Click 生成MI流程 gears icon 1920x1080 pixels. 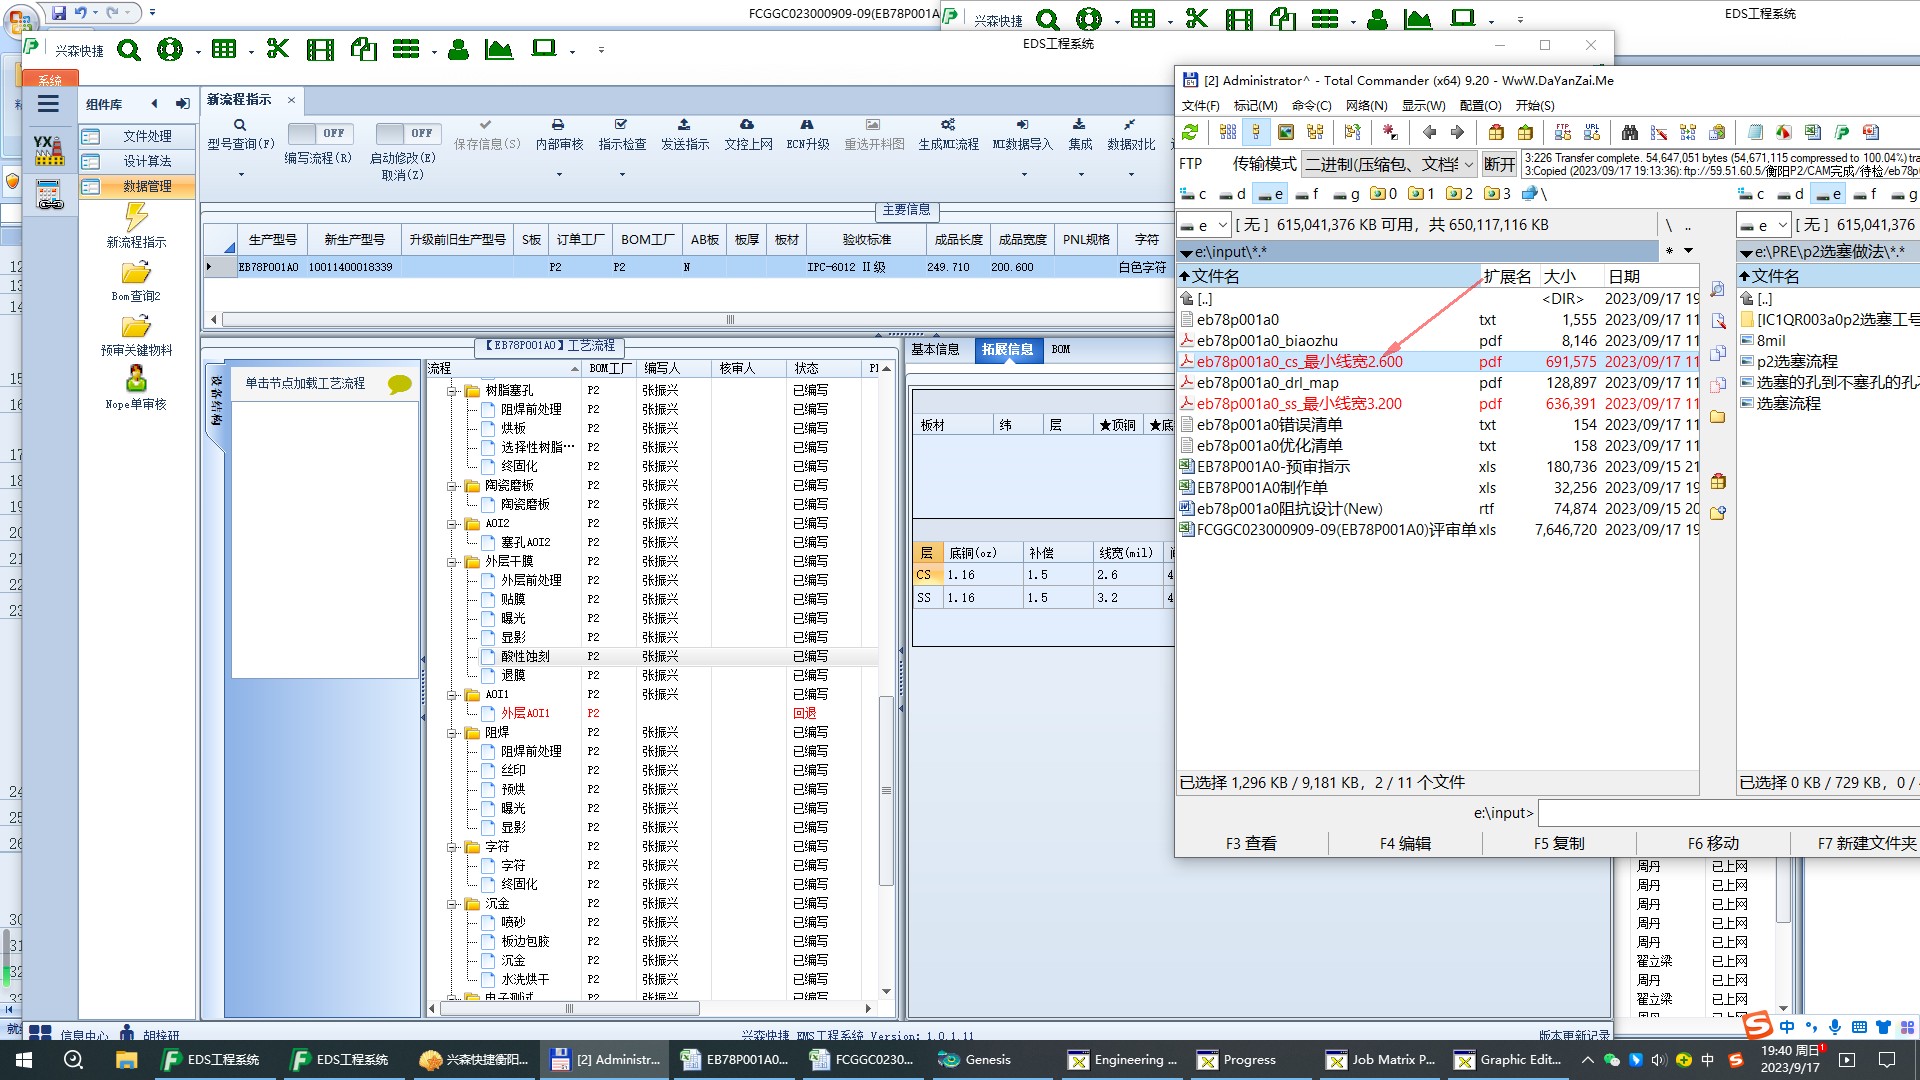[948, 125]
